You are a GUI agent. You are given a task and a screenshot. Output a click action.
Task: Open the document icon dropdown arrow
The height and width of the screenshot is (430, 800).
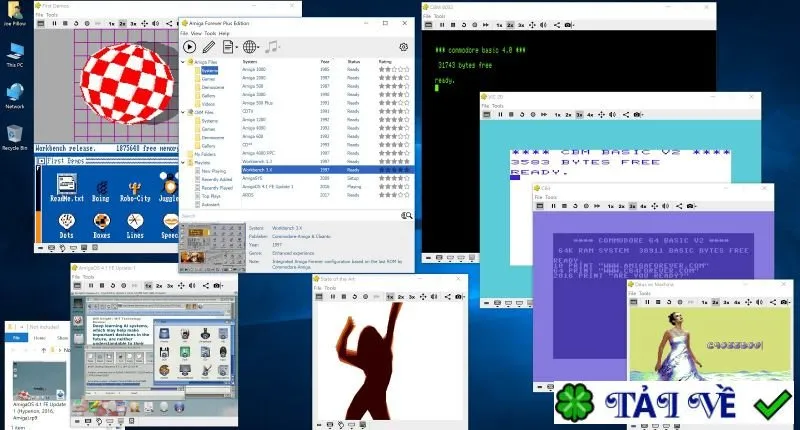coord(235,47)
